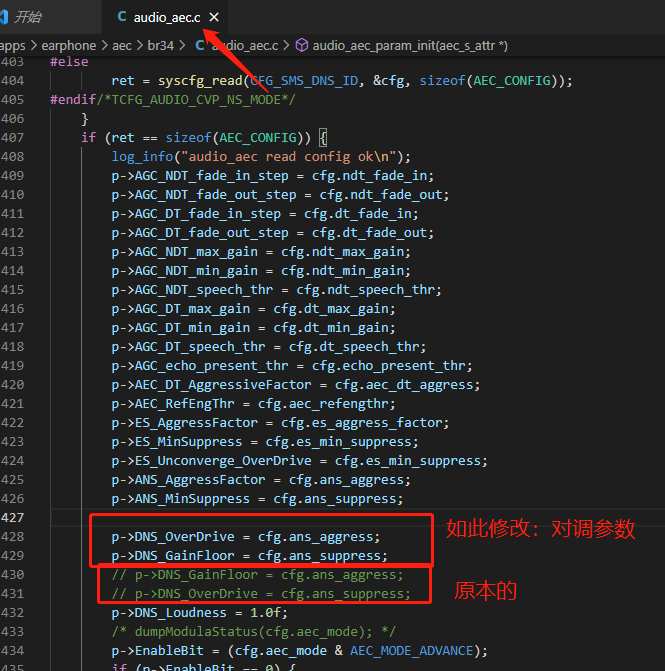This screenshot has width=665, height=671.
Task: Close the audio_aec.c tab
Action: 214,17
